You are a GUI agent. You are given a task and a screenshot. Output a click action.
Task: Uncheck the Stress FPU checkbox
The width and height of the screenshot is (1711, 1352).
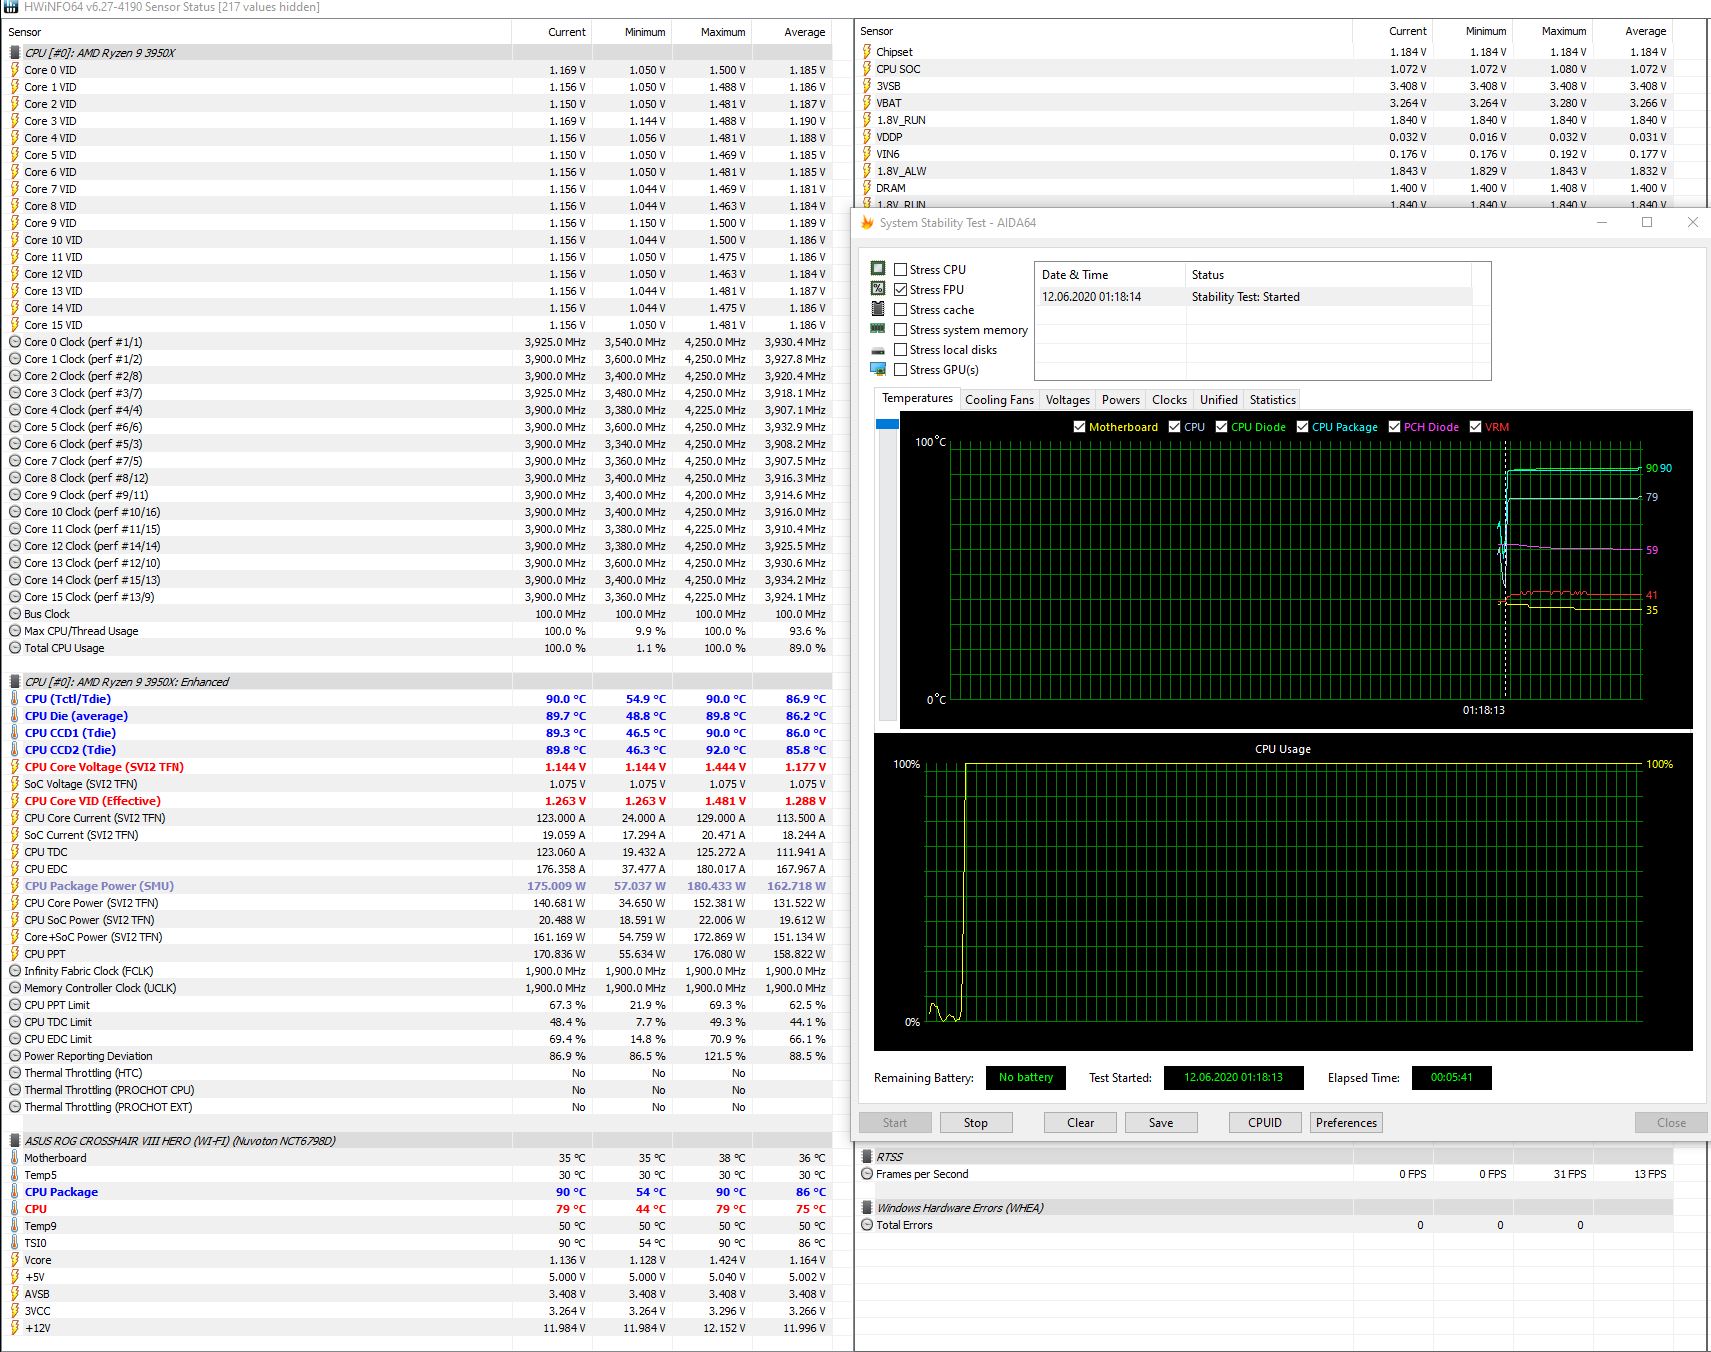click(x=901, y=290)
